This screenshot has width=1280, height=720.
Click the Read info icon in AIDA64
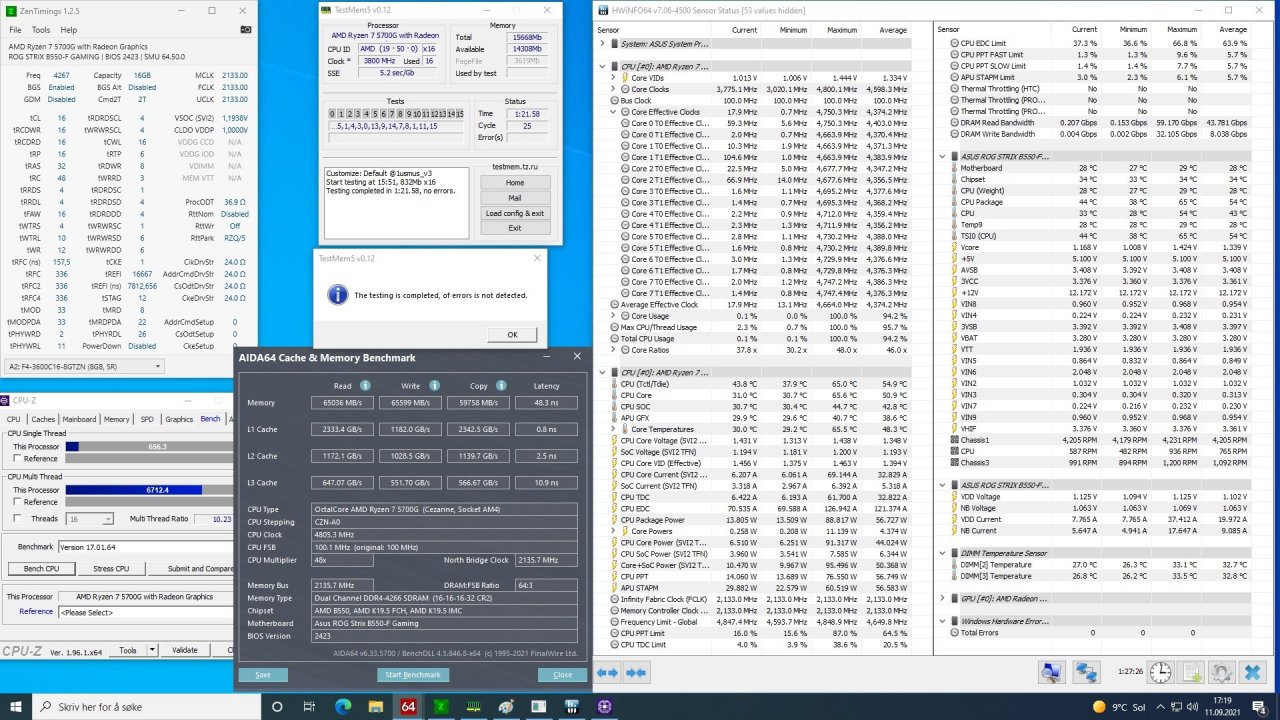point(365,386)
